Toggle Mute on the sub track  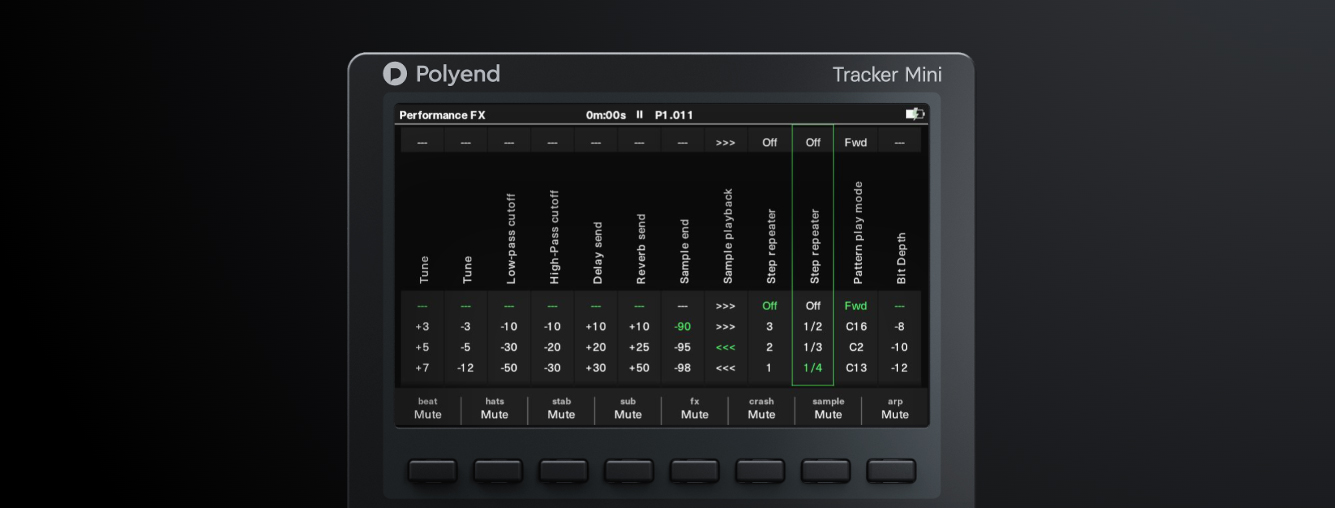click(x=628, y=409)
